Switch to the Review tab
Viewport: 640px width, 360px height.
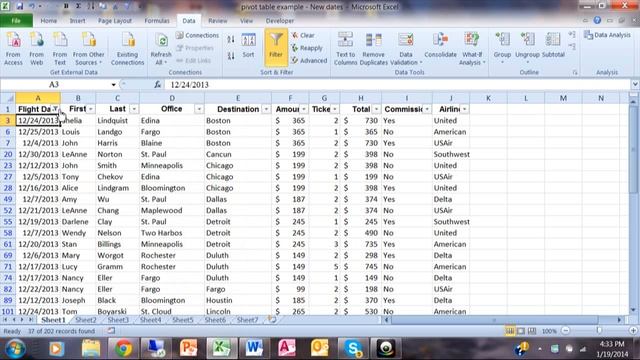[218, 21]
